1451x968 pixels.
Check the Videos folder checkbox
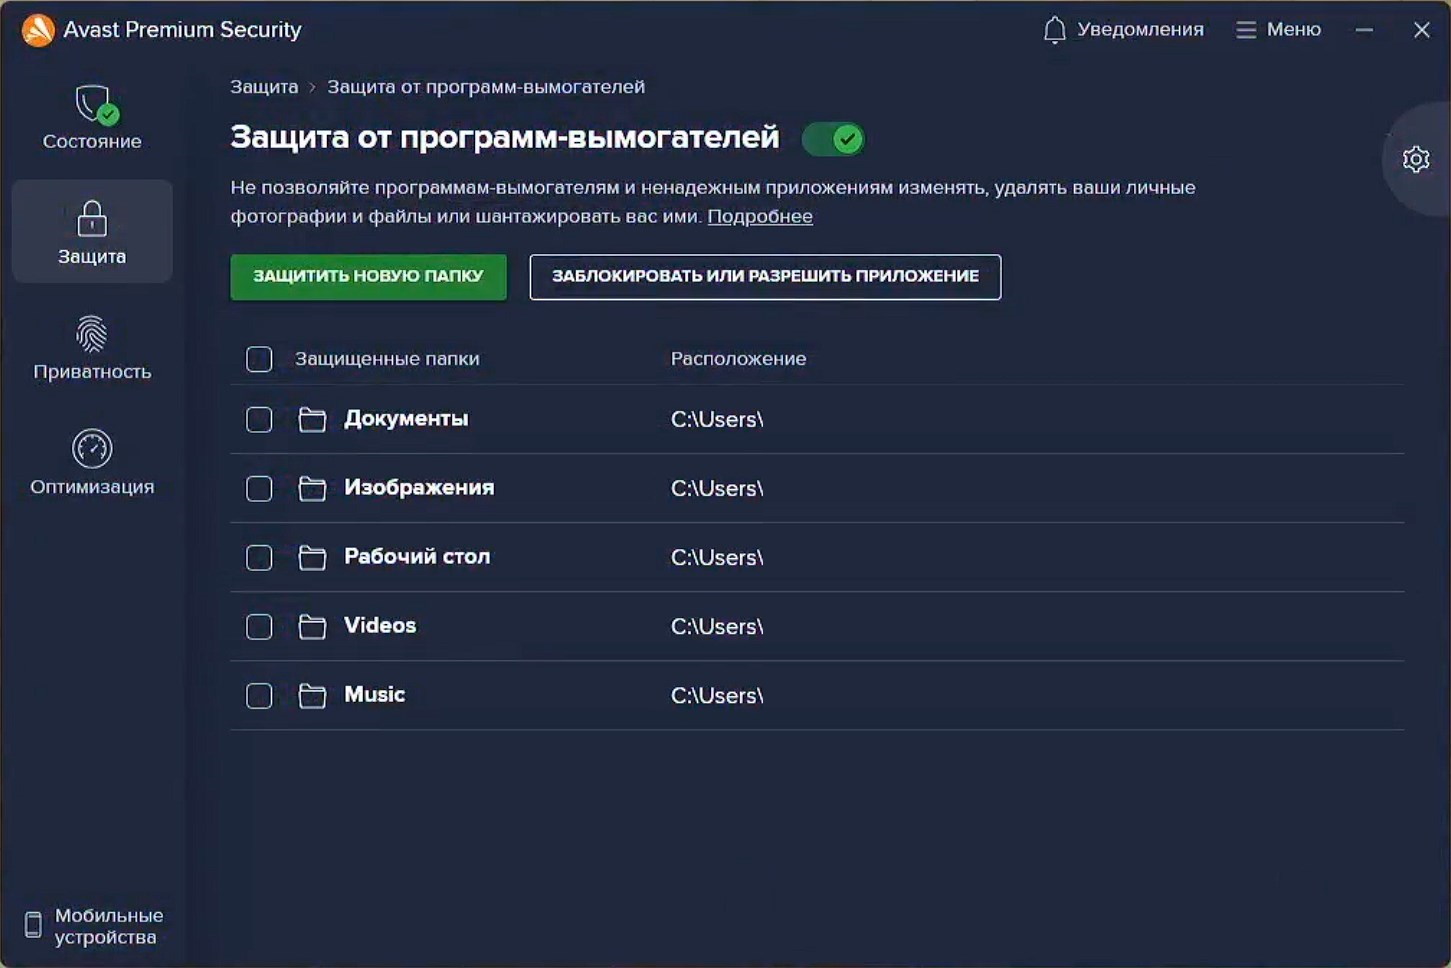259,626
